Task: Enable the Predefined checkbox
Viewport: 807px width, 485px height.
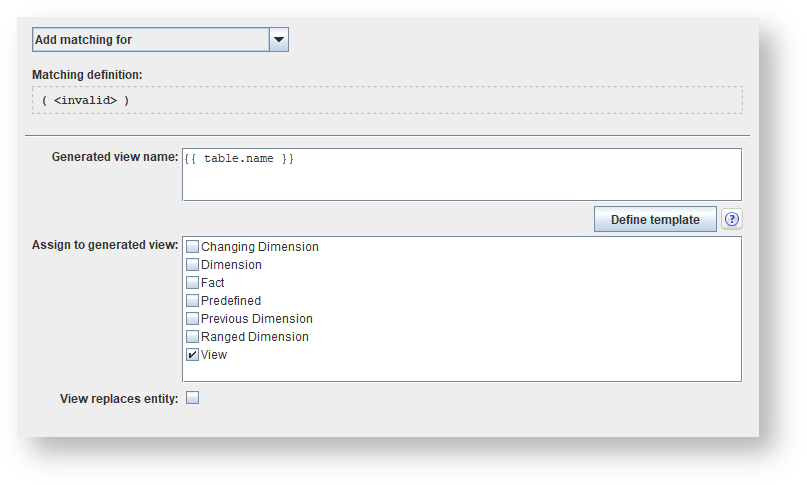Action: tap(193, 301)
